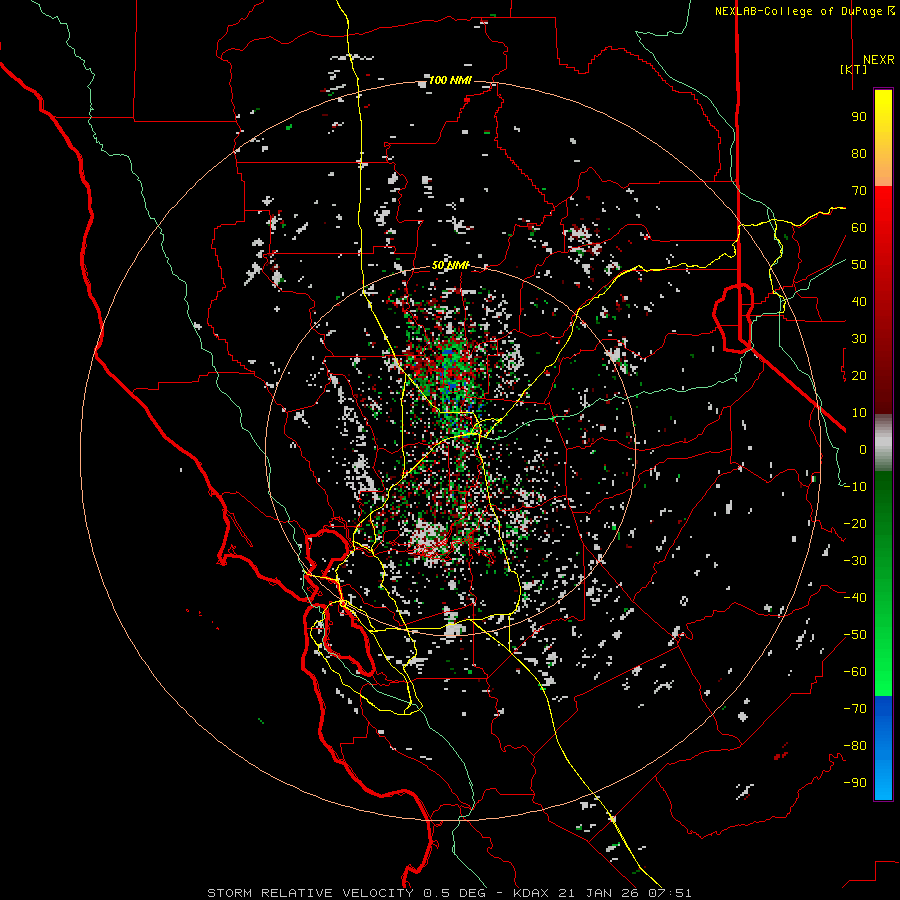Viewport: 900px width, 900px height.
Task: Click the 70 value on velocity scale
Action: (x=859, y=191)
